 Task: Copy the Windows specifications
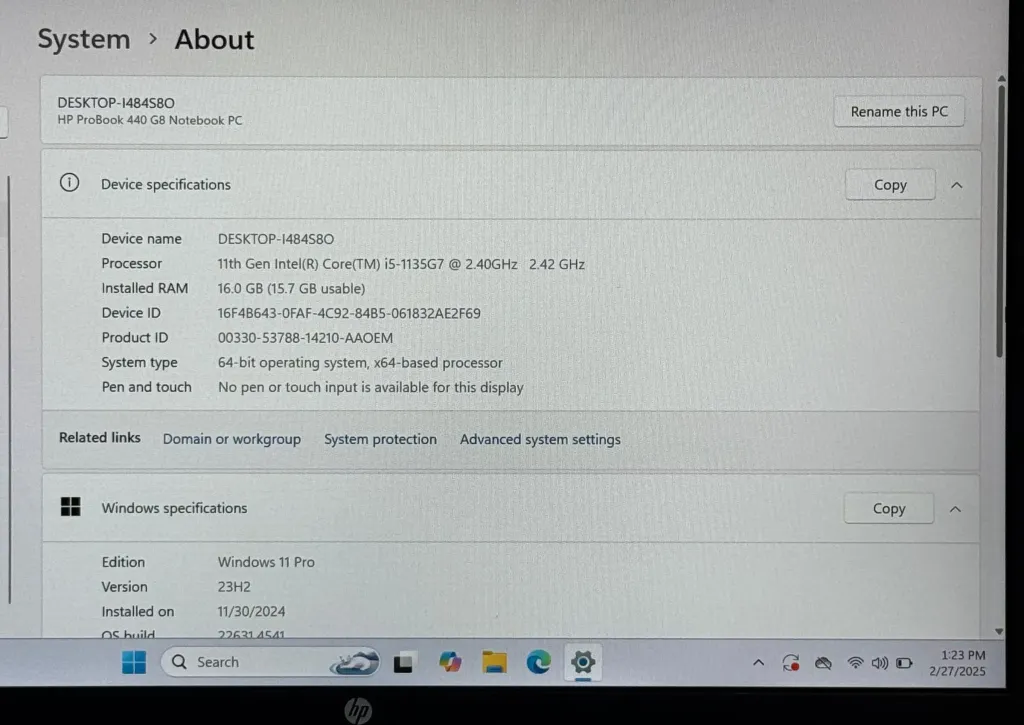point(889,508)
